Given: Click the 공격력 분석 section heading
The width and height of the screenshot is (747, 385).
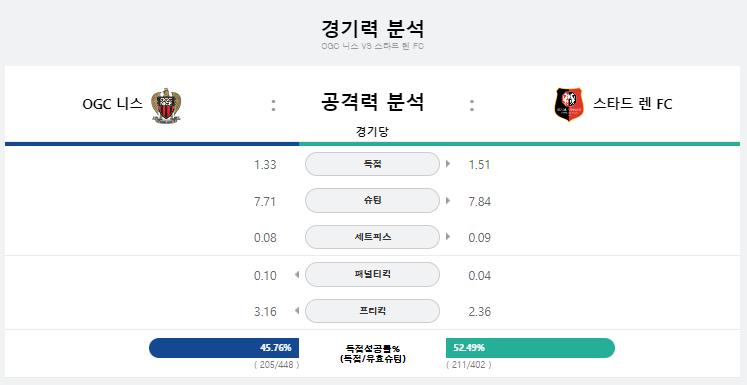Looking at the screenshot, I should (x=372, y=102).
